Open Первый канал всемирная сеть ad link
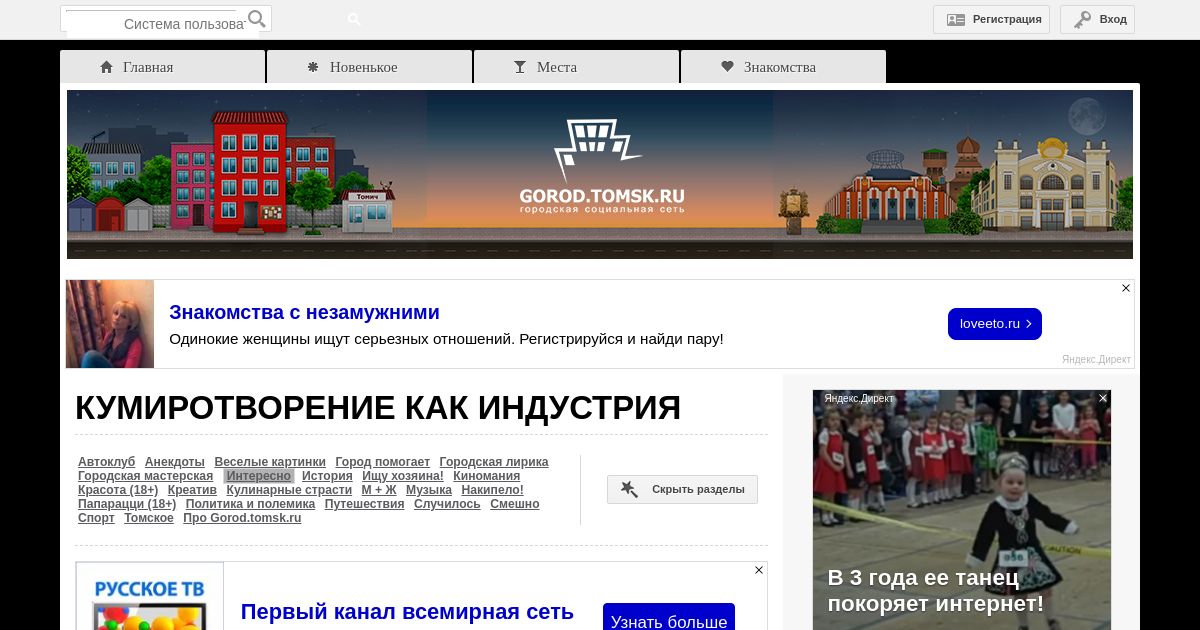This screenshot has width=1200, height=630. [x=407, y=612]
